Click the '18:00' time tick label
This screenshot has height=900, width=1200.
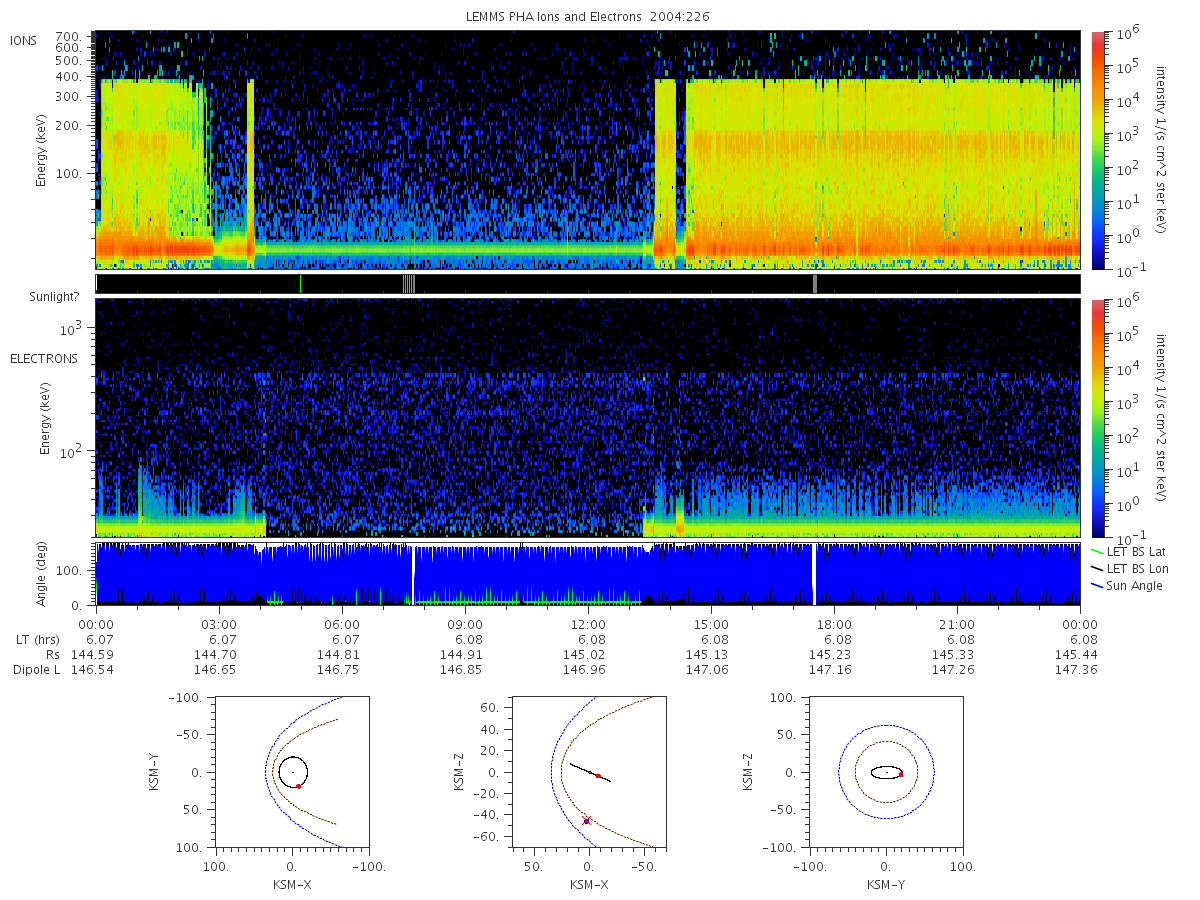click(834, 623)
